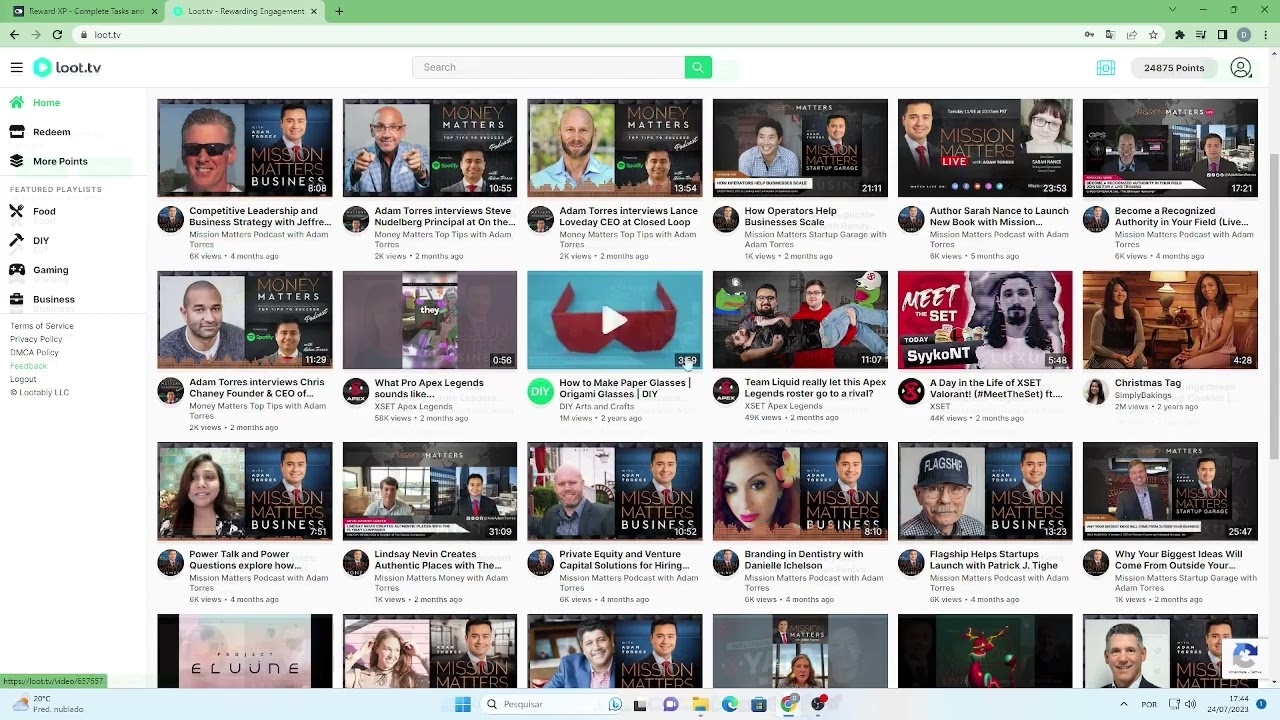Click the translate page icon in address bar
The image size is (1280, 720).
[x=1110, y=34]
